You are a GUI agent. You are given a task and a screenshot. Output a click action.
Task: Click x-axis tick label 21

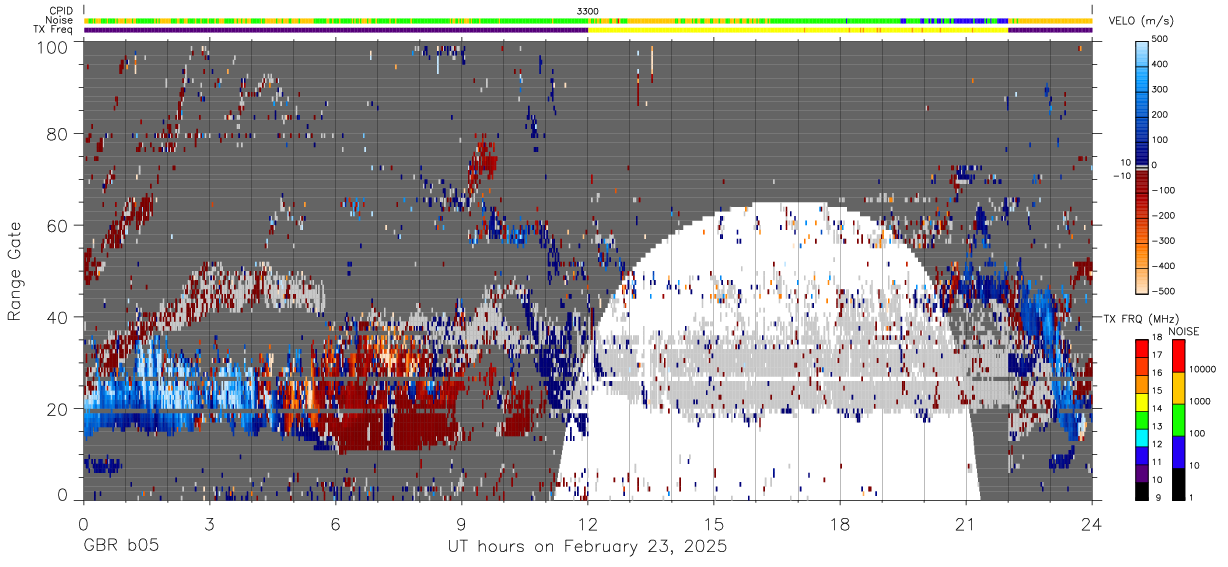(965, 523)
